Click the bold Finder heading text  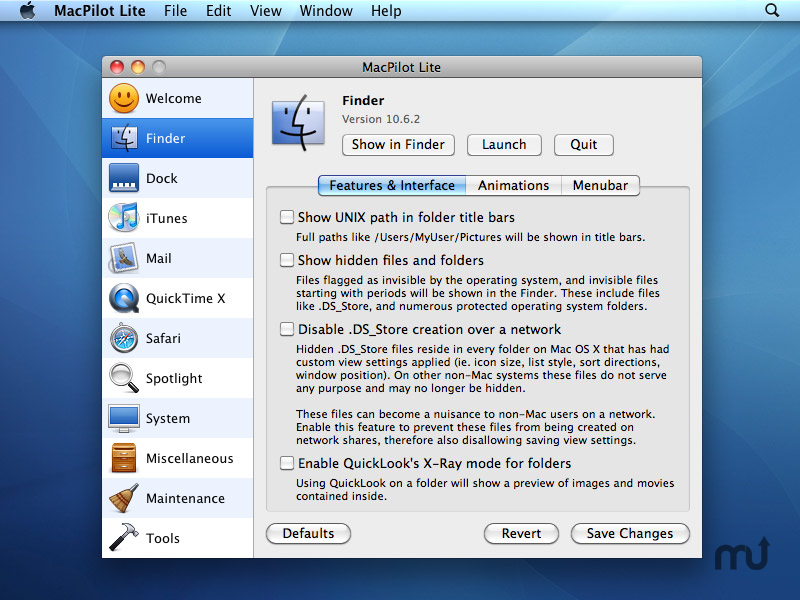click(363, 101)
